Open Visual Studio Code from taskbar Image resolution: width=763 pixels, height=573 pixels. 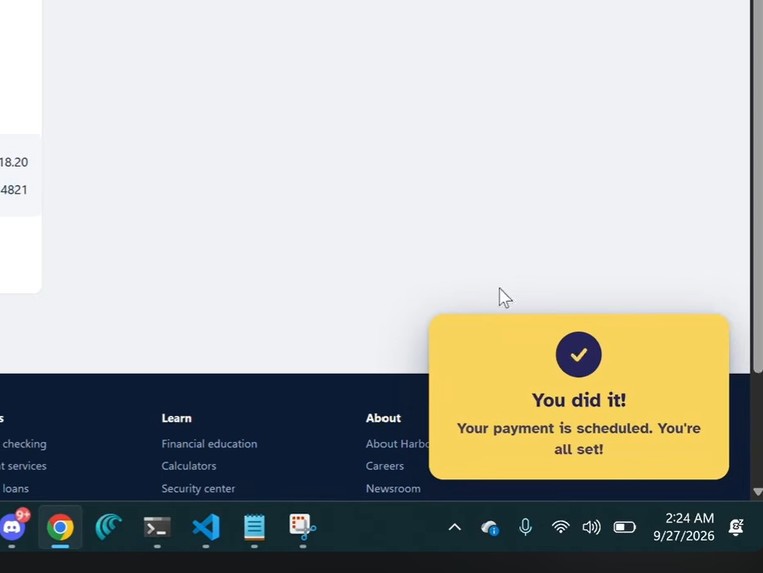click(x=206, y=527)
